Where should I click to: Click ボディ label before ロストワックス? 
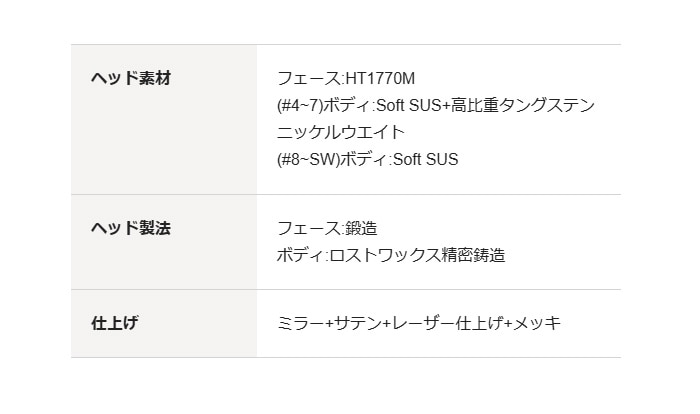pos(299,255)
